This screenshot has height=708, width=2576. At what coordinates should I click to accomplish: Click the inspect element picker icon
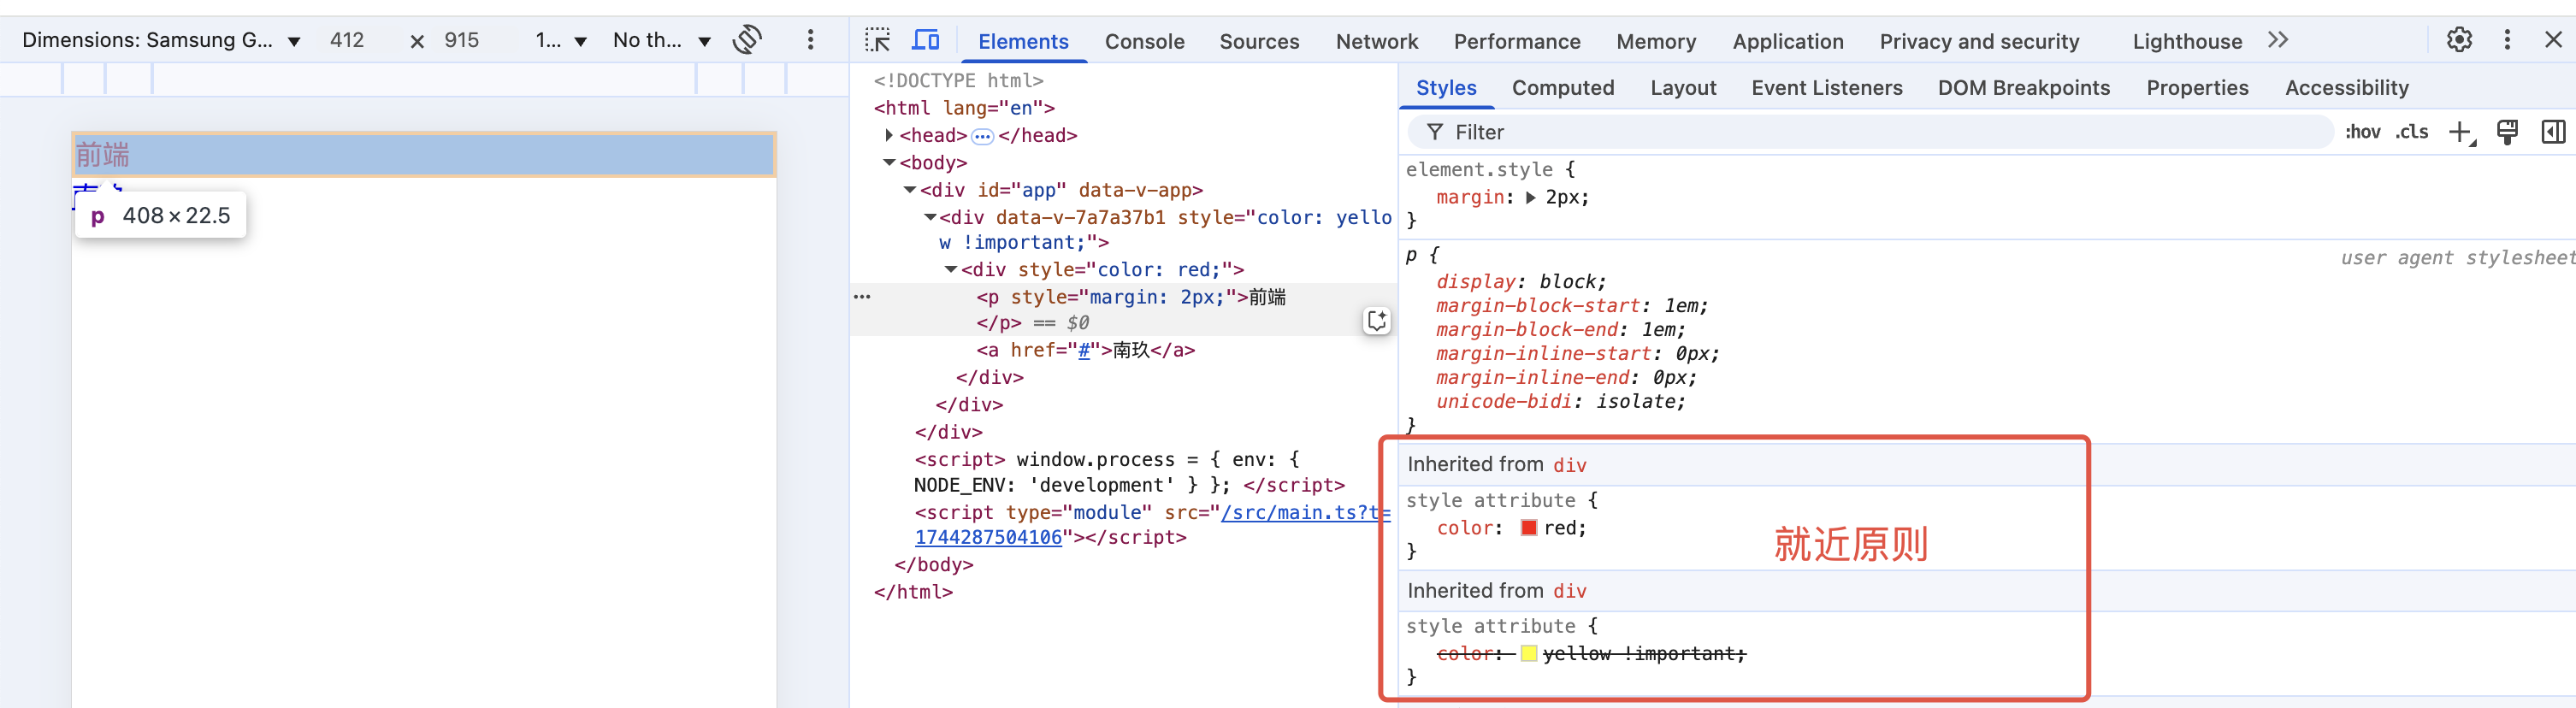877,40
